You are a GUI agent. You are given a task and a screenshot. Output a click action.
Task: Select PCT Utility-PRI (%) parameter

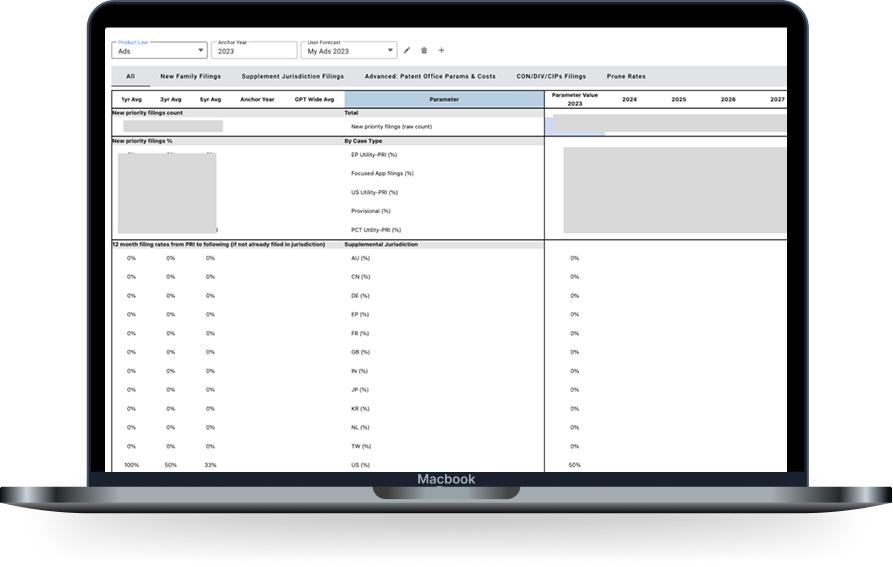pos(376,230)
